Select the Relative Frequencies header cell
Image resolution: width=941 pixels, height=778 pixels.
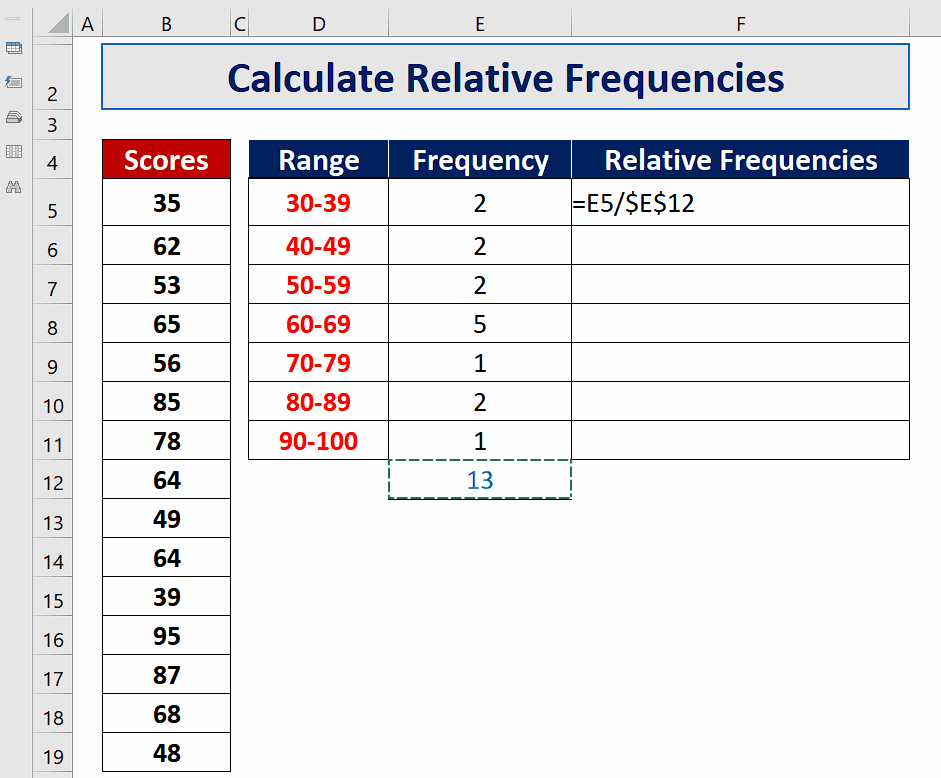pyautogui.click(x=740, y=160)
